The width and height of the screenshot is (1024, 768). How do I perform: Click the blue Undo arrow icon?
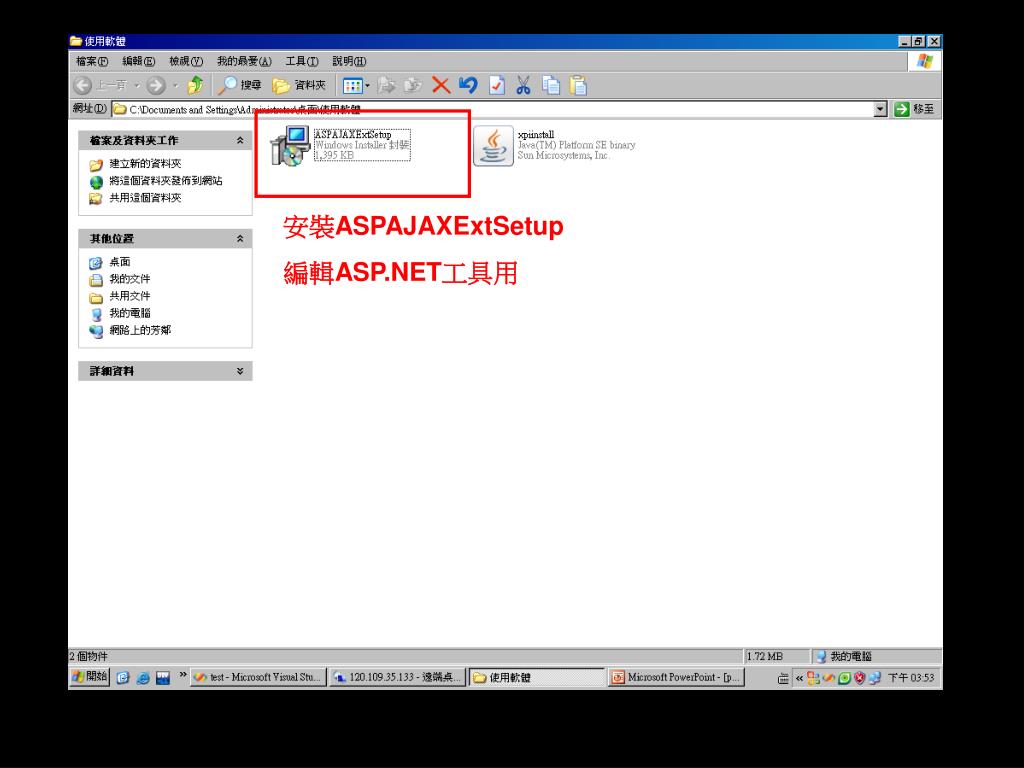click(468, 85)
